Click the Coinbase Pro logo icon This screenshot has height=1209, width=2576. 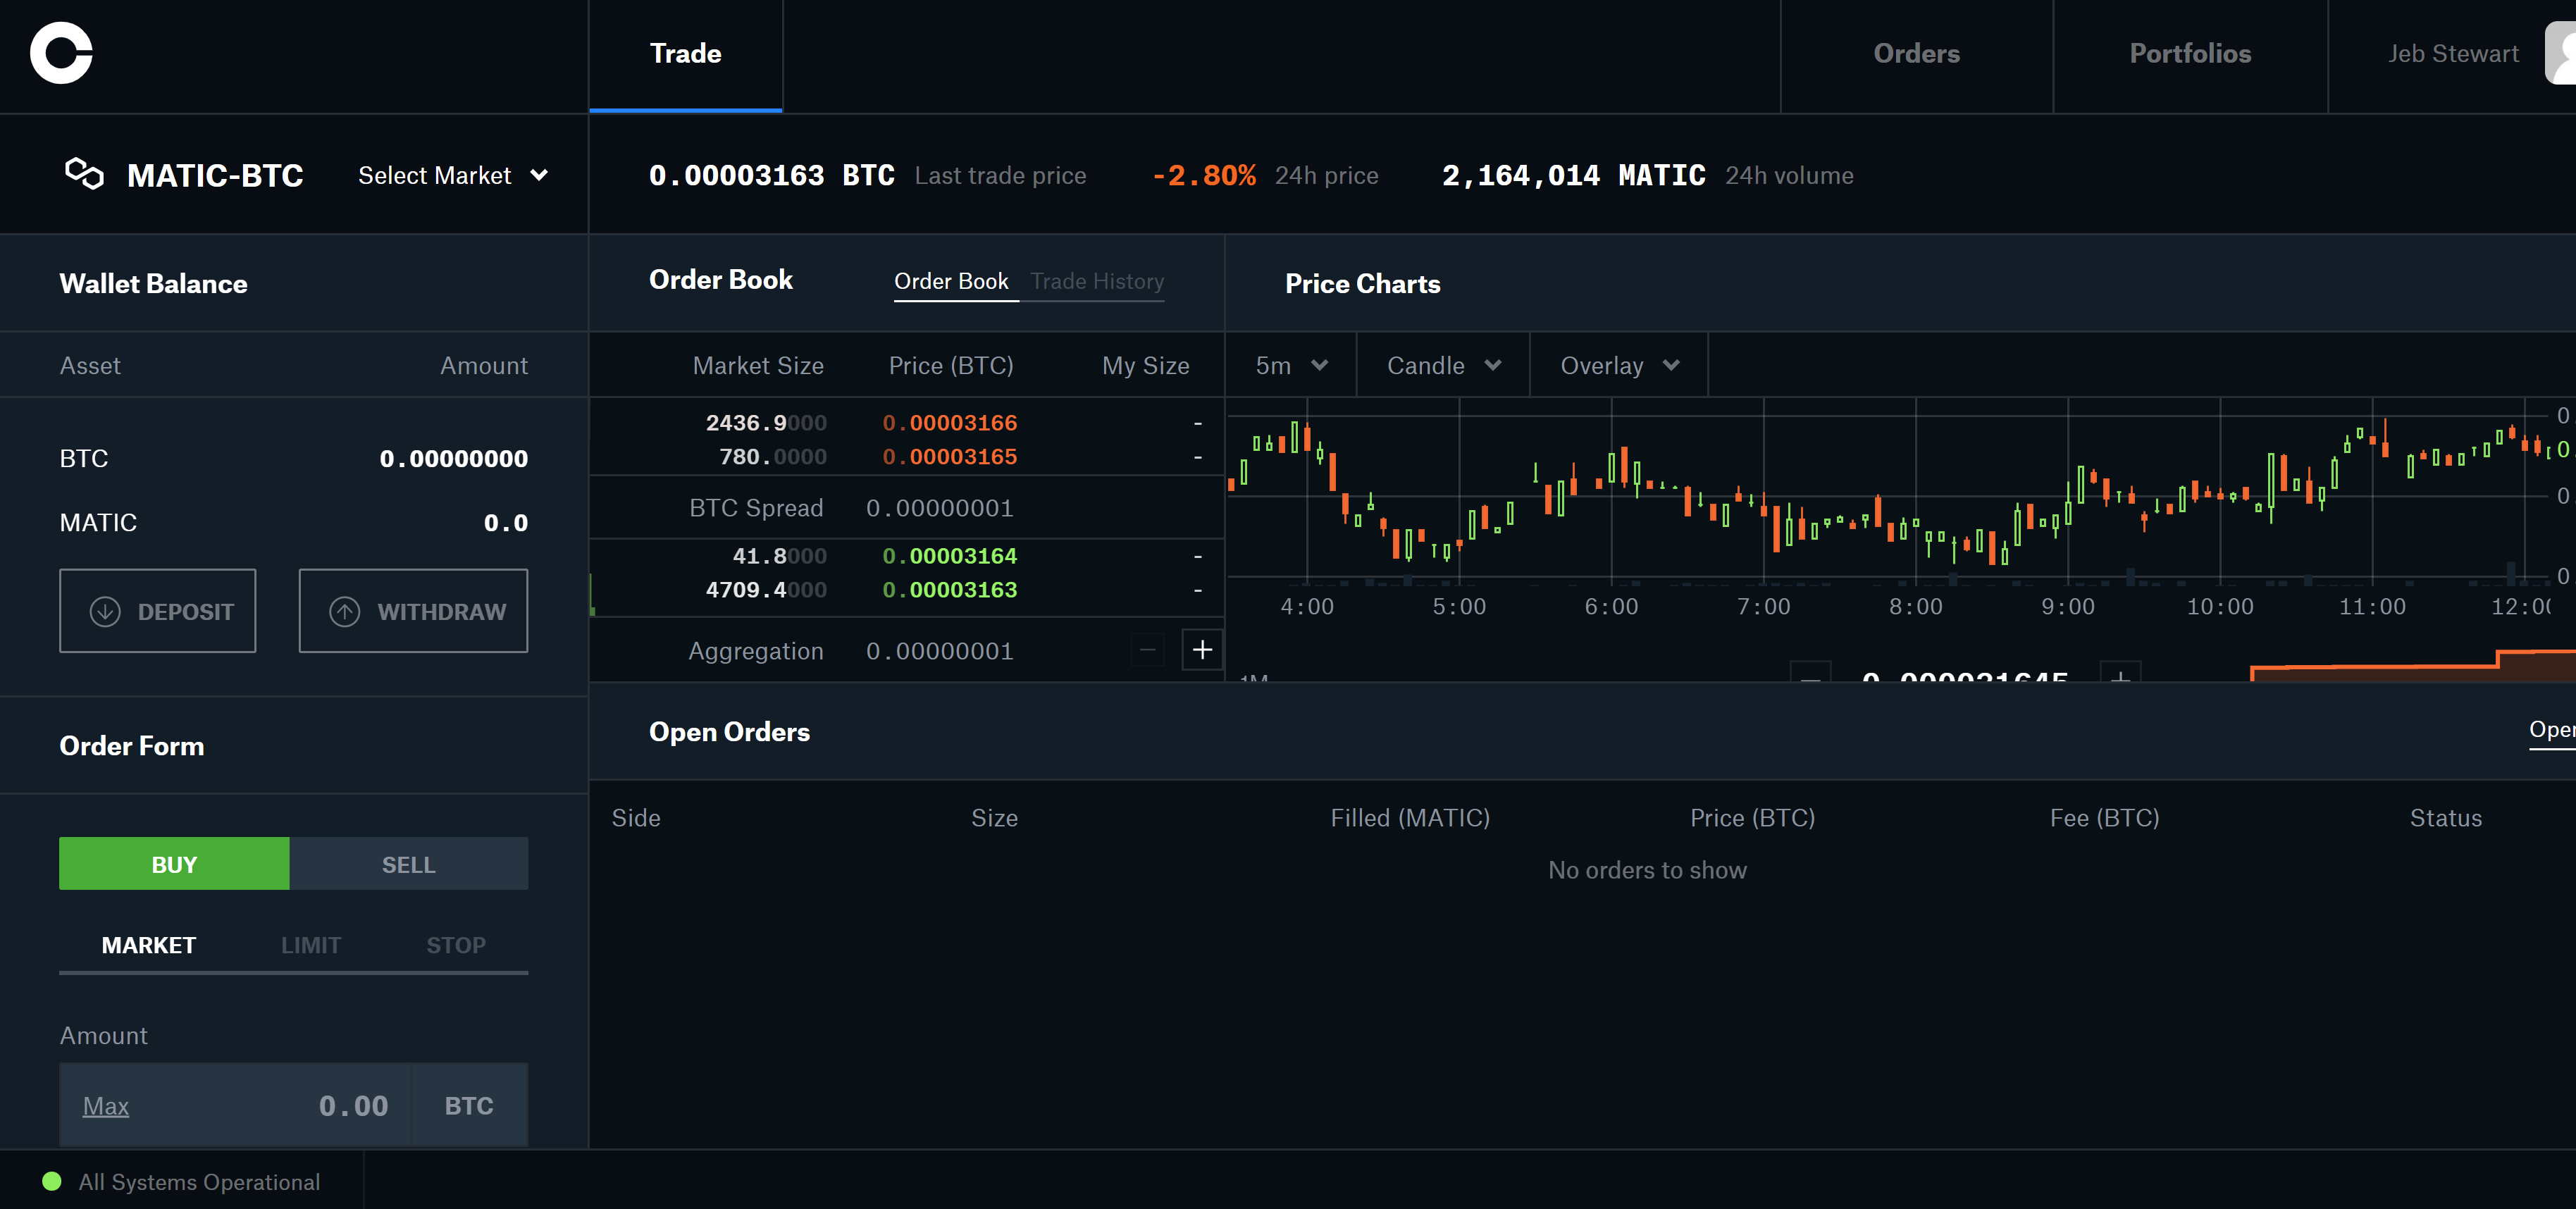[61, 53]
